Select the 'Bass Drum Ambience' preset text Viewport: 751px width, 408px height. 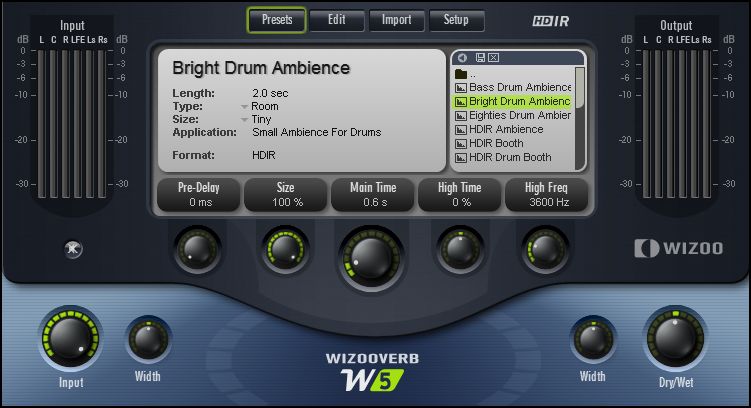coord(520,88)
